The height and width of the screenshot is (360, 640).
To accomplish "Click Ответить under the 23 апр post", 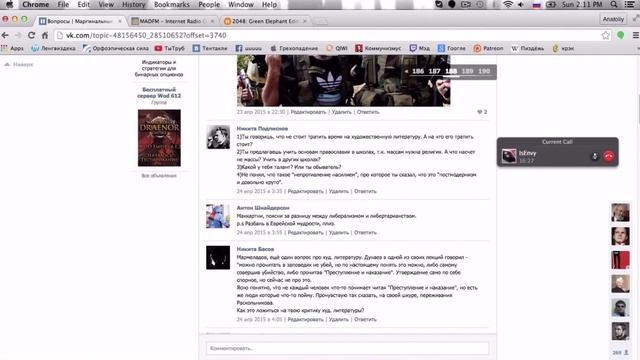I will coord(368,112).
